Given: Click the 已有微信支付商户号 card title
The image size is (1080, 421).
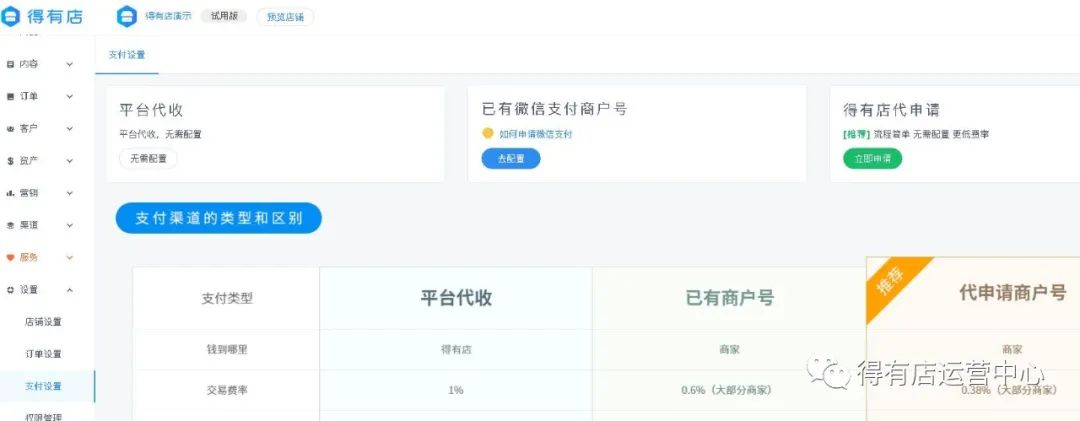Looking at the screenshot, I should click(554, 109).
